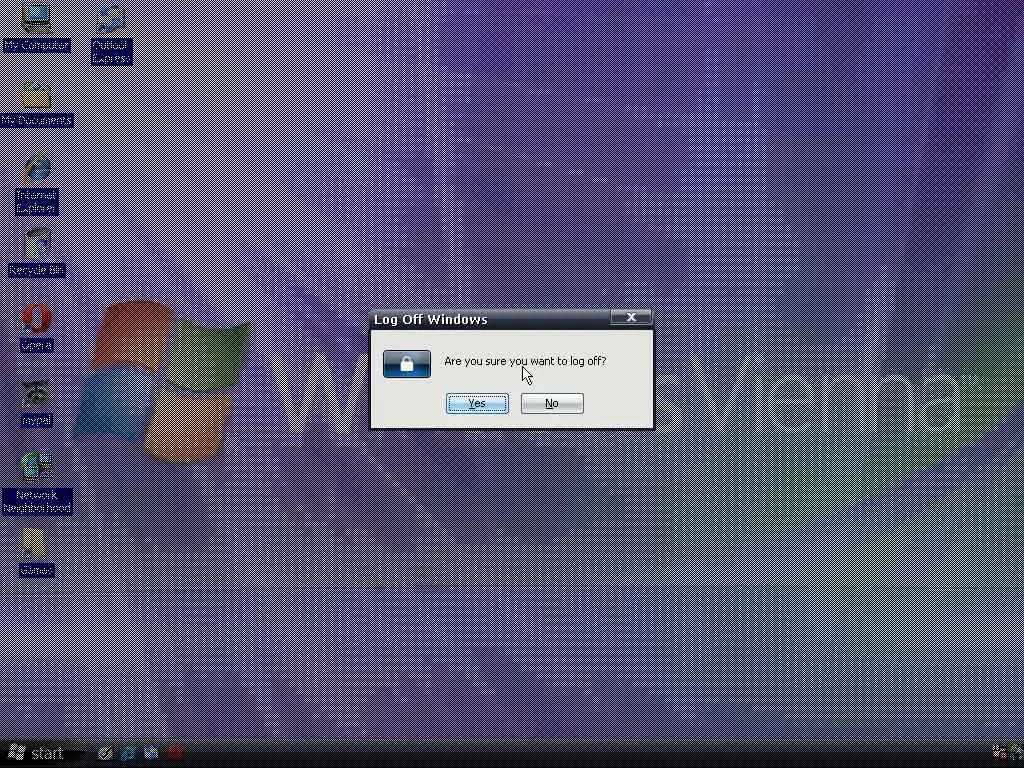Select the My Computer desktop icon
Viewport: 1024px width, 768px height.
(x=36, y=27)
